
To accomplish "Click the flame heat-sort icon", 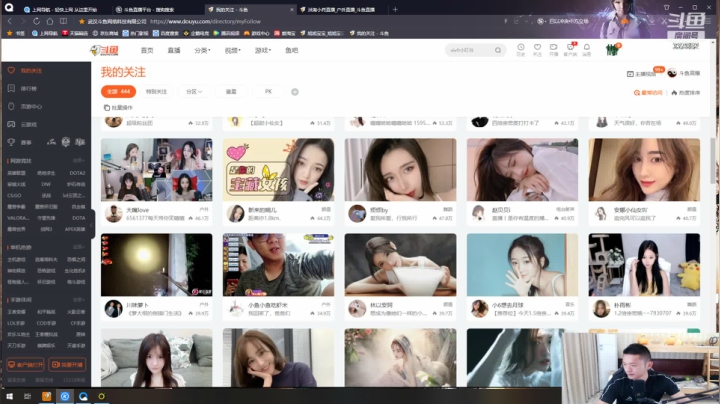I will 674,93.
